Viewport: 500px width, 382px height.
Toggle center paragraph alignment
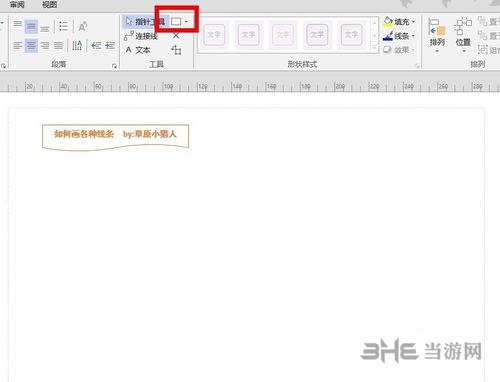(31, 45)
